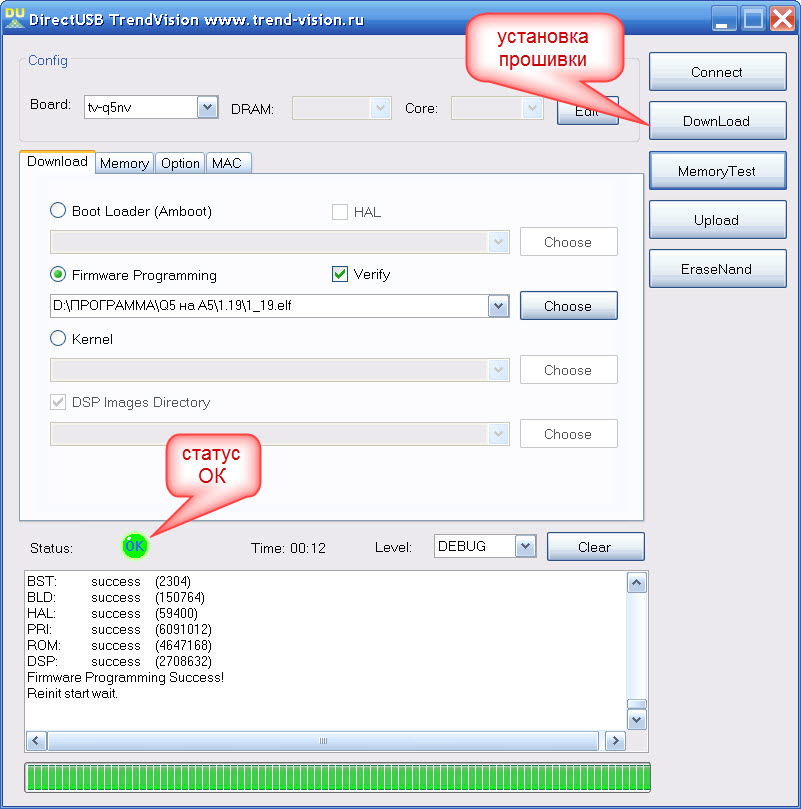Enable the HAL checkbox
The height and width of the screenshot is (809, 801).
pyautogui.click(x=340, y=211)
